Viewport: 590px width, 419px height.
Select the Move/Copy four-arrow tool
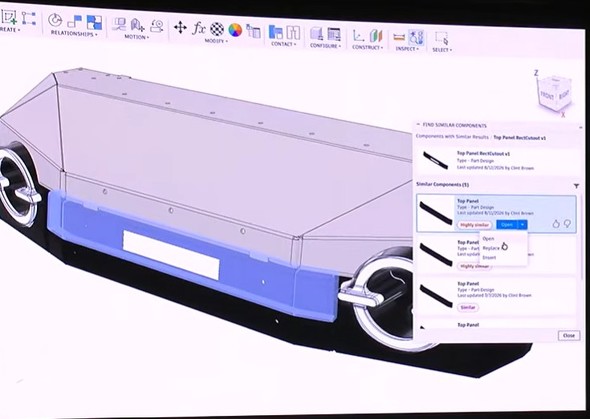click(181, 28)
